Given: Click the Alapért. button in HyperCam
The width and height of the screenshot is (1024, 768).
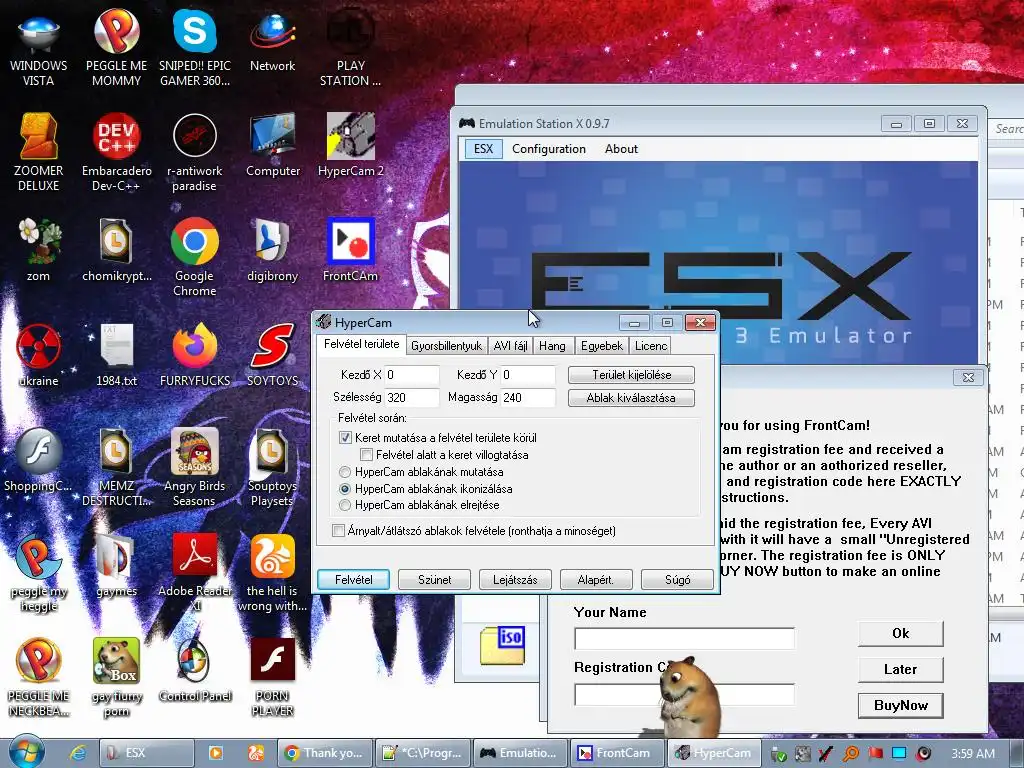Looking at the screenshot, I should pos(596,579).
